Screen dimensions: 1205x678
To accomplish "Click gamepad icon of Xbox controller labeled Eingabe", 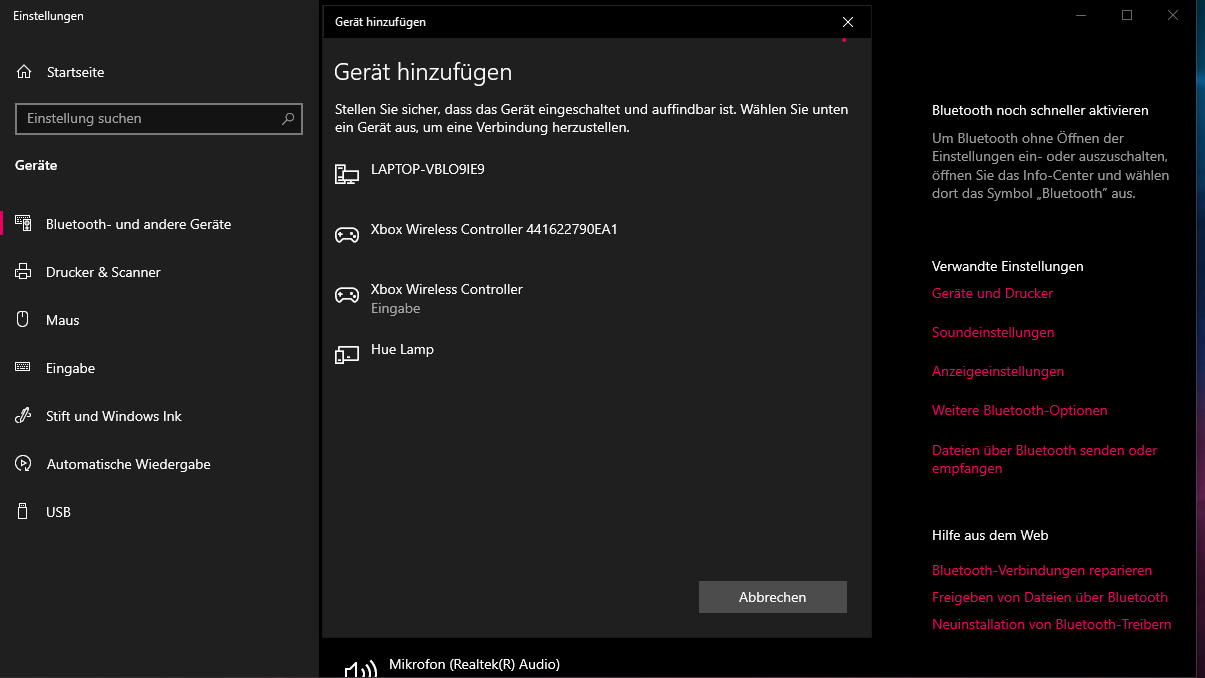I will click(x=346, y=295).
